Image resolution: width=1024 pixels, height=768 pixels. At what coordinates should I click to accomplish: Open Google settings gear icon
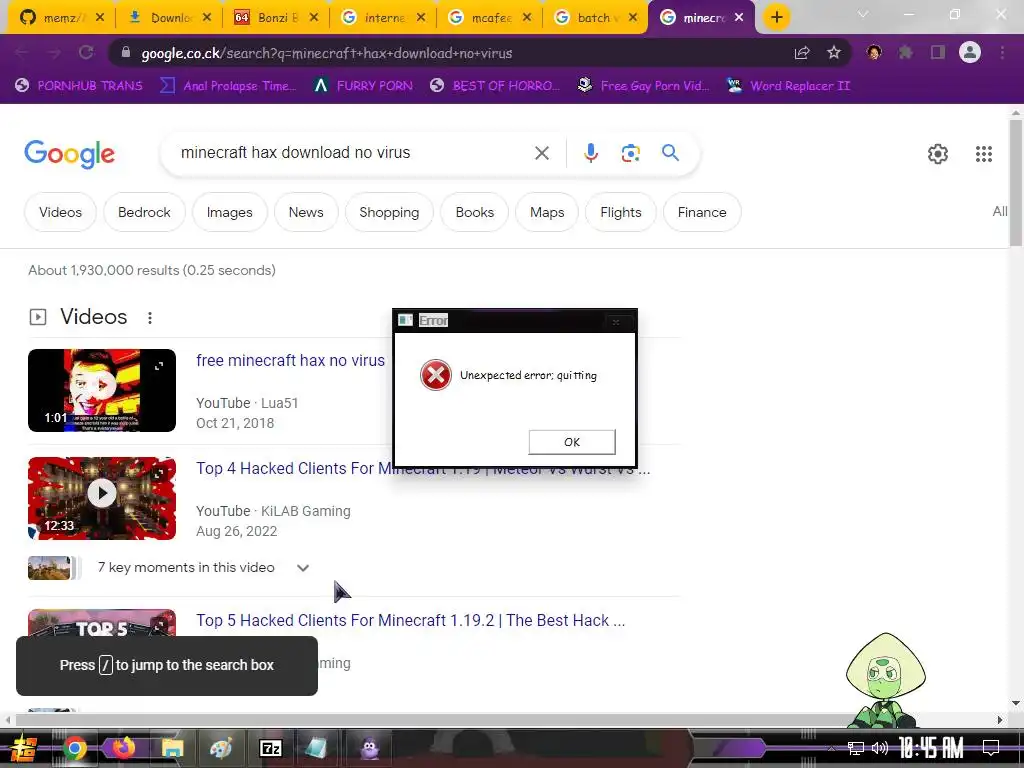[938, 154]
